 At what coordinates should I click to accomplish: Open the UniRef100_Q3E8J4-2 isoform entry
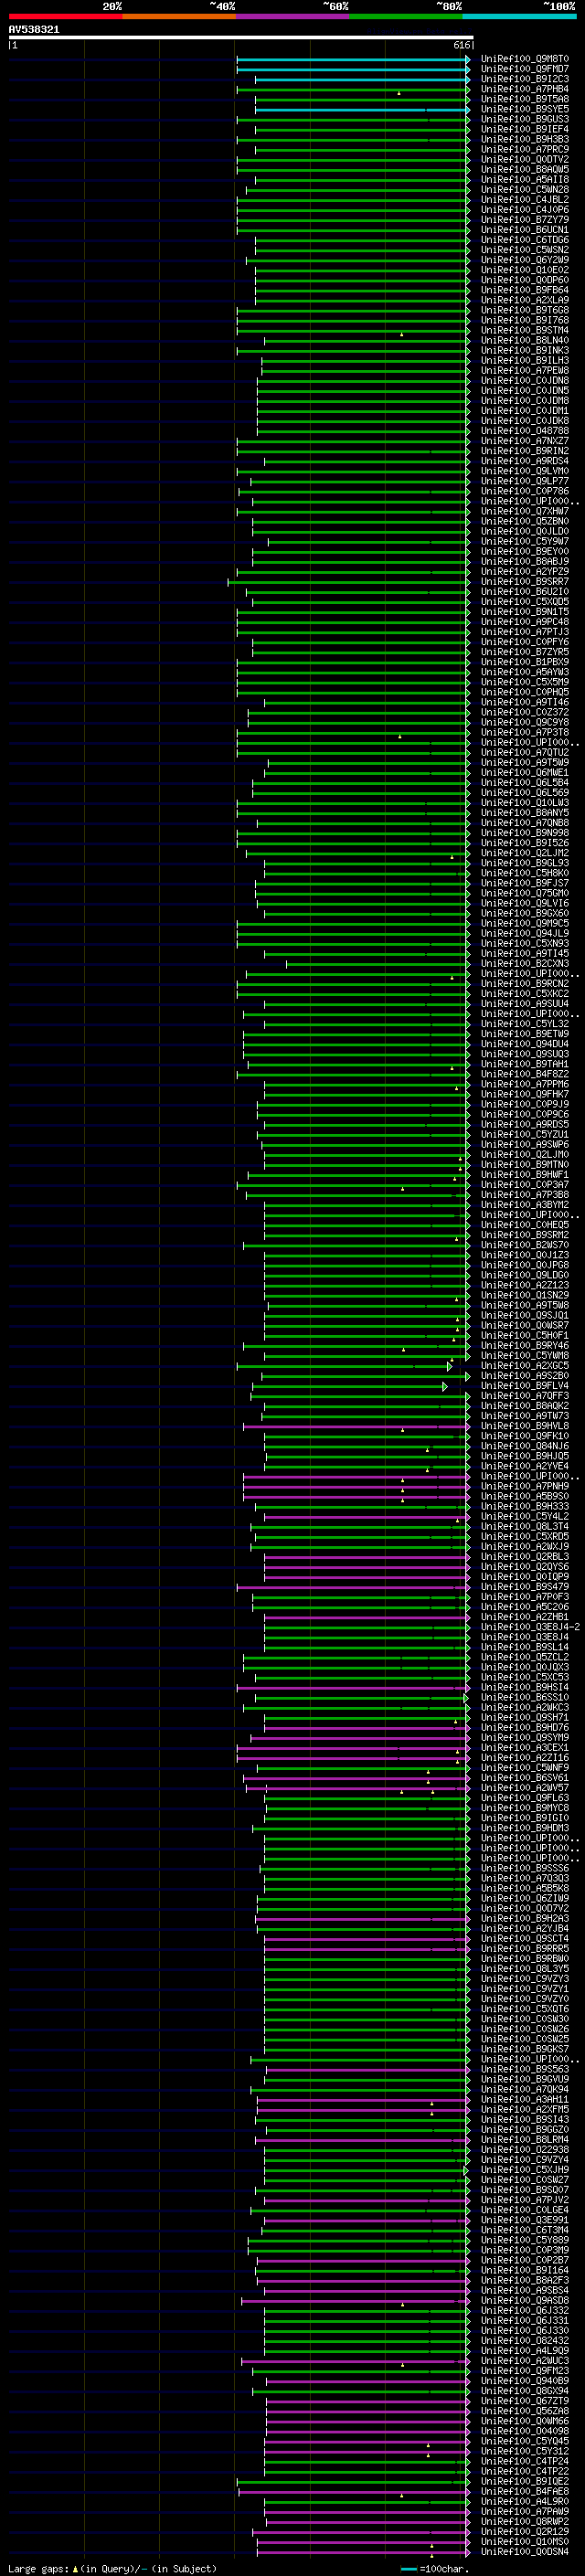pyautogui.click(x=531, y=1627)
